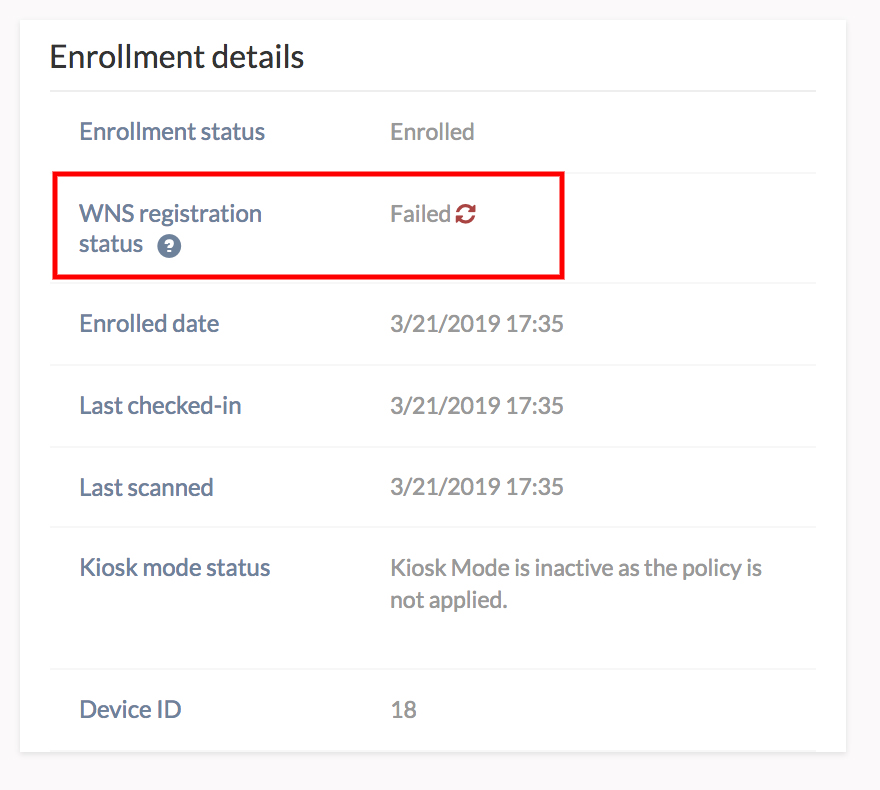Click the Enrolled date label

(x=149, y=324)
